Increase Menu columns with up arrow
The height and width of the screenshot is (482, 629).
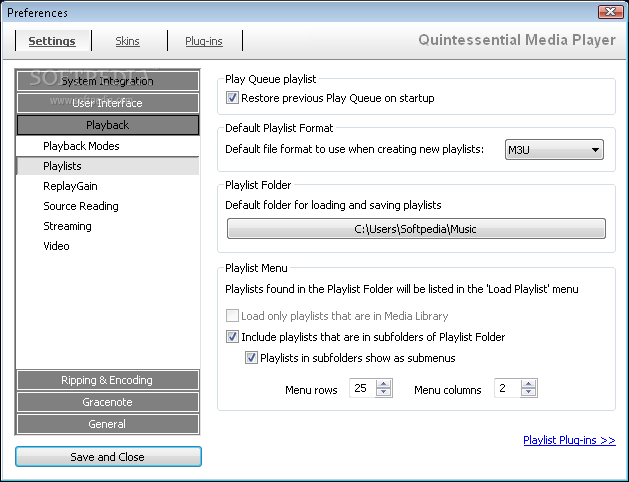point(528,384)
